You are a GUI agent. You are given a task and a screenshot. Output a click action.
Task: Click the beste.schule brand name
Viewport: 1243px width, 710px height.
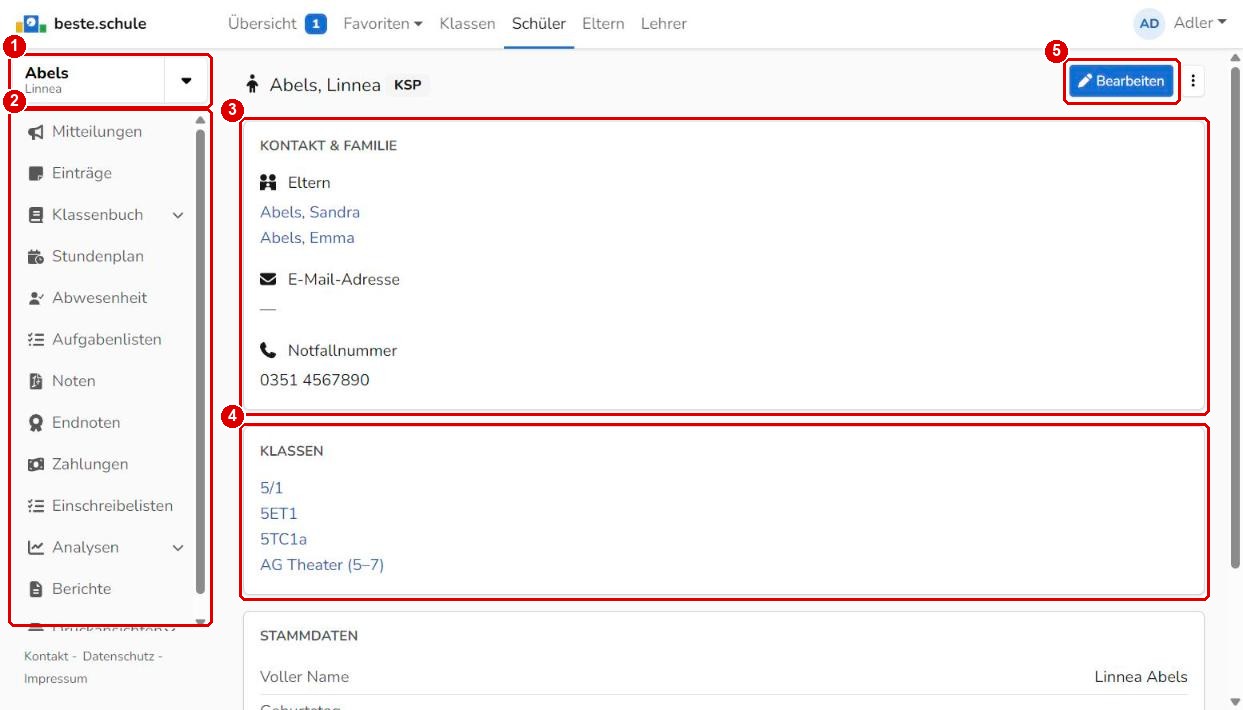tap(99, 23)
